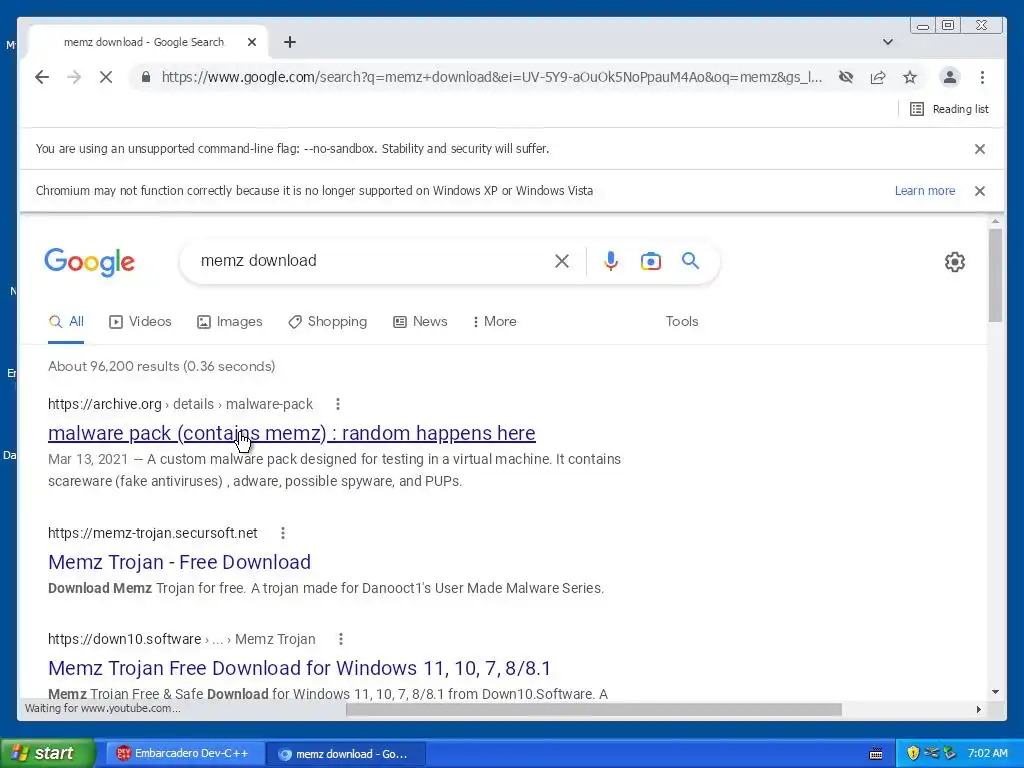Submit search with magnifier icon
The height and width of the screenshot is (768, 1024).
point(690,261)
